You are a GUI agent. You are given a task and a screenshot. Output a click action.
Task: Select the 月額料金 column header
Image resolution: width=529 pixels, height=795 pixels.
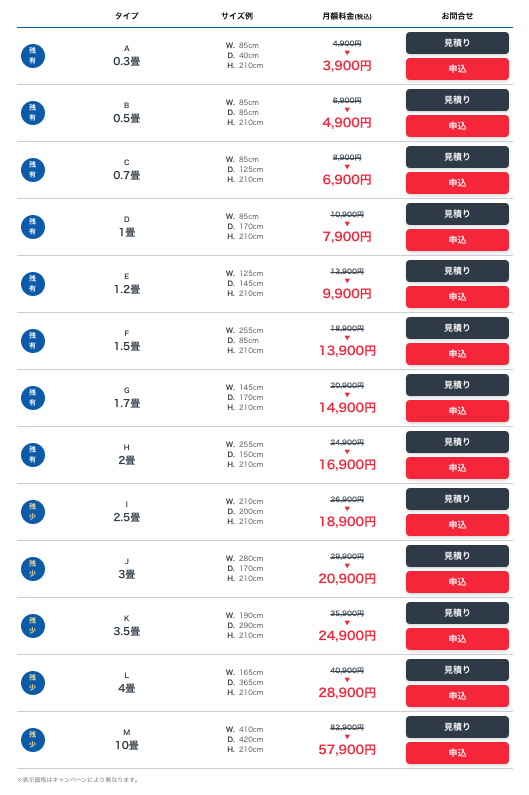[347, 16]
